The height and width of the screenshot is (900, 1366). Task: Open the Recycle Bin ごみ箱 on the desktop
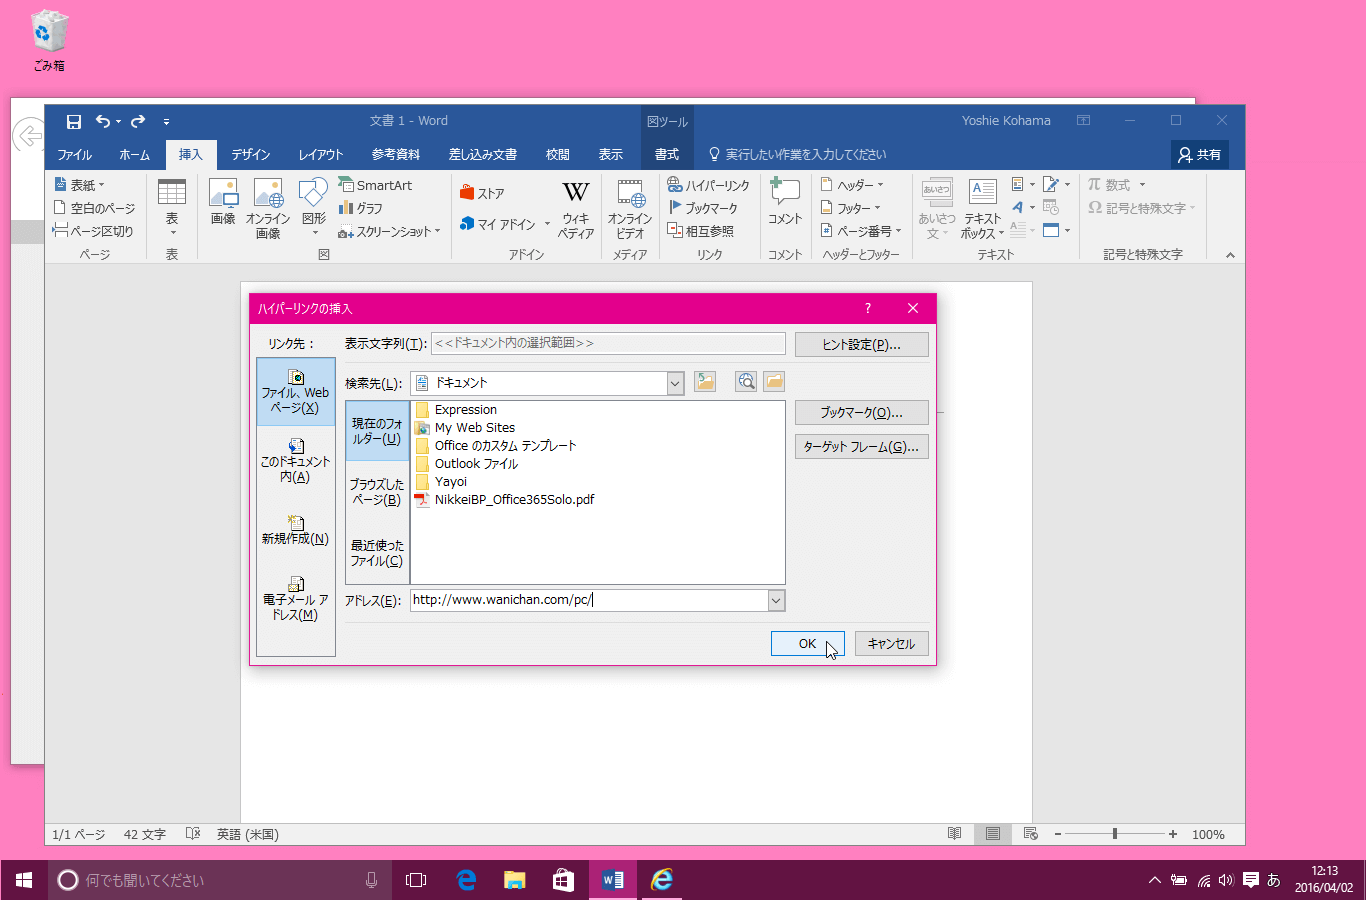tap(49, 41)
